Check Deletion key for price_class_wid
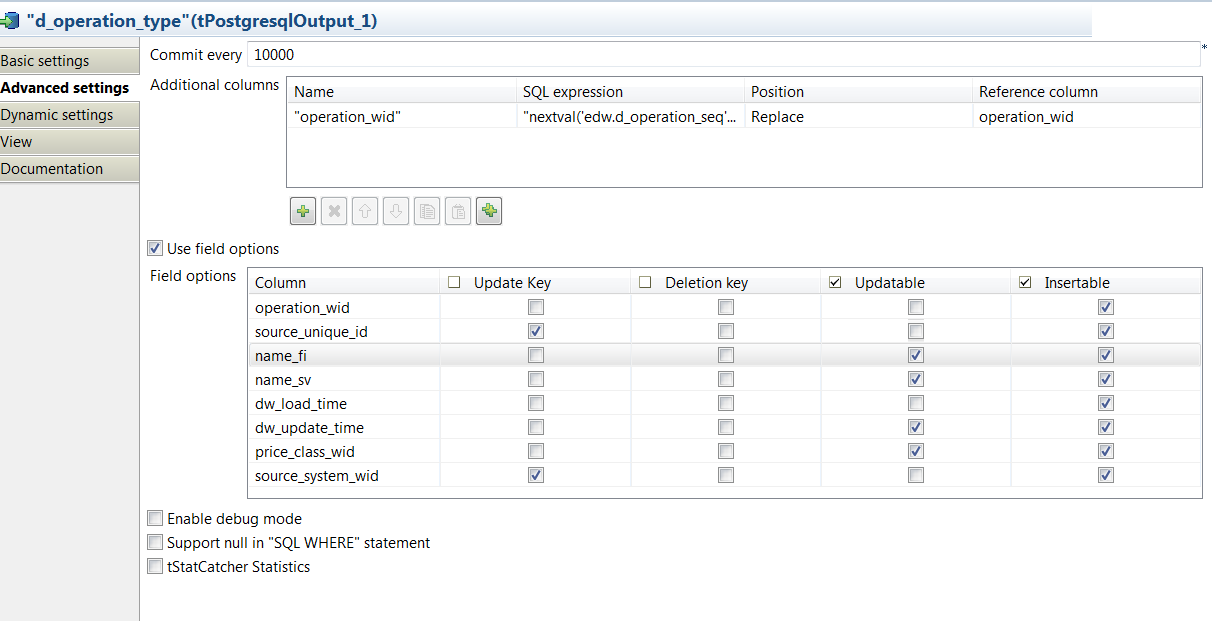 point(726,451)
